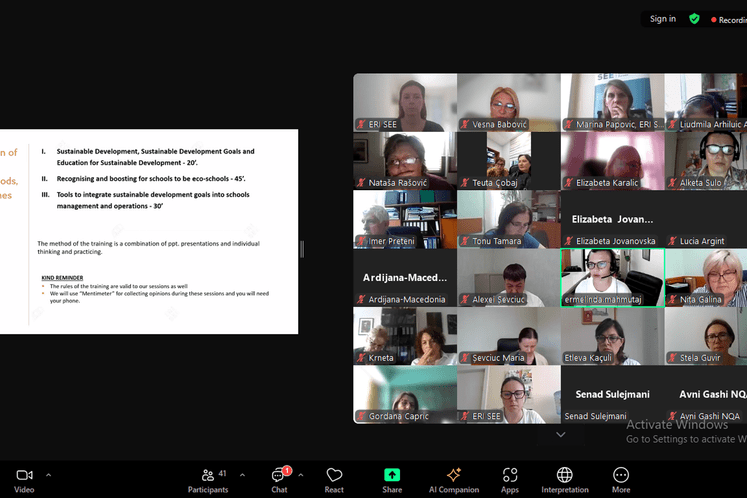747x498 pixels.
Task: Click the shared presentation slide
Action: point(150,232)
